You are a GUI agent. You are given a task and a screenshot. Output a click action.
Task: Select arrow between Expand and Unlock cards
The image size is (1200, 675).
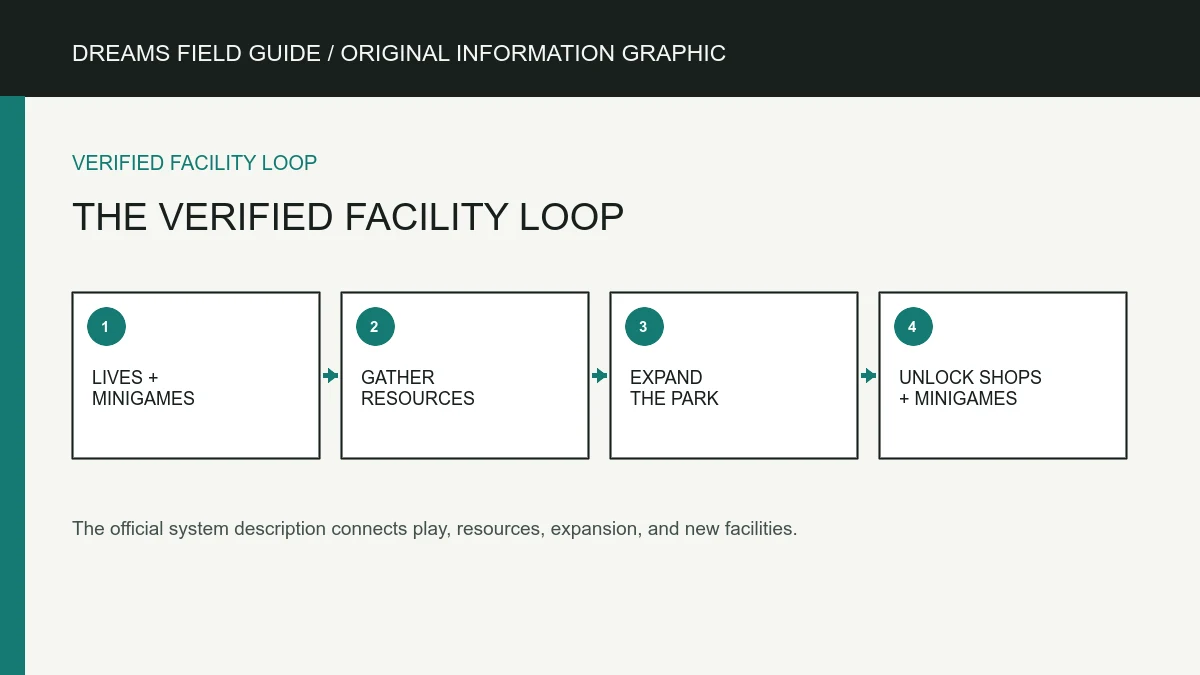(869, 376)
